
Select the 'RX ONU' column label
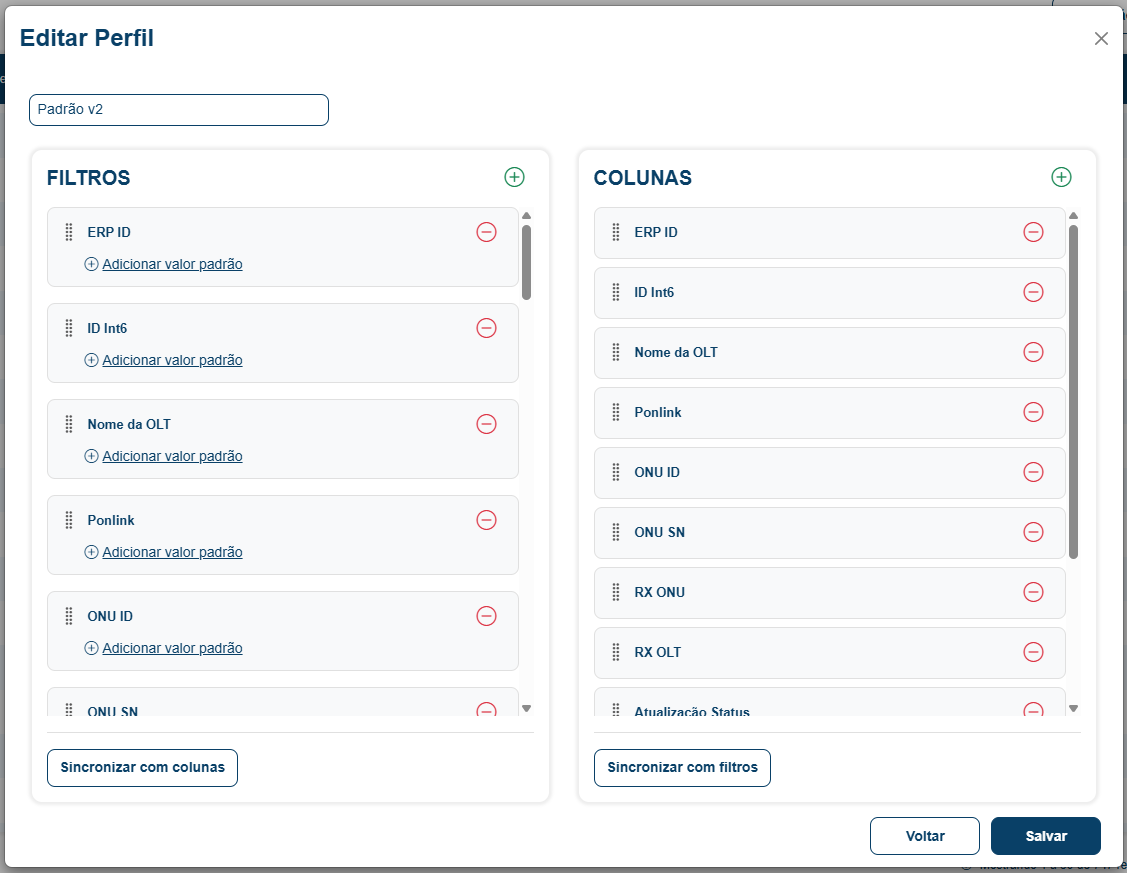659,592
